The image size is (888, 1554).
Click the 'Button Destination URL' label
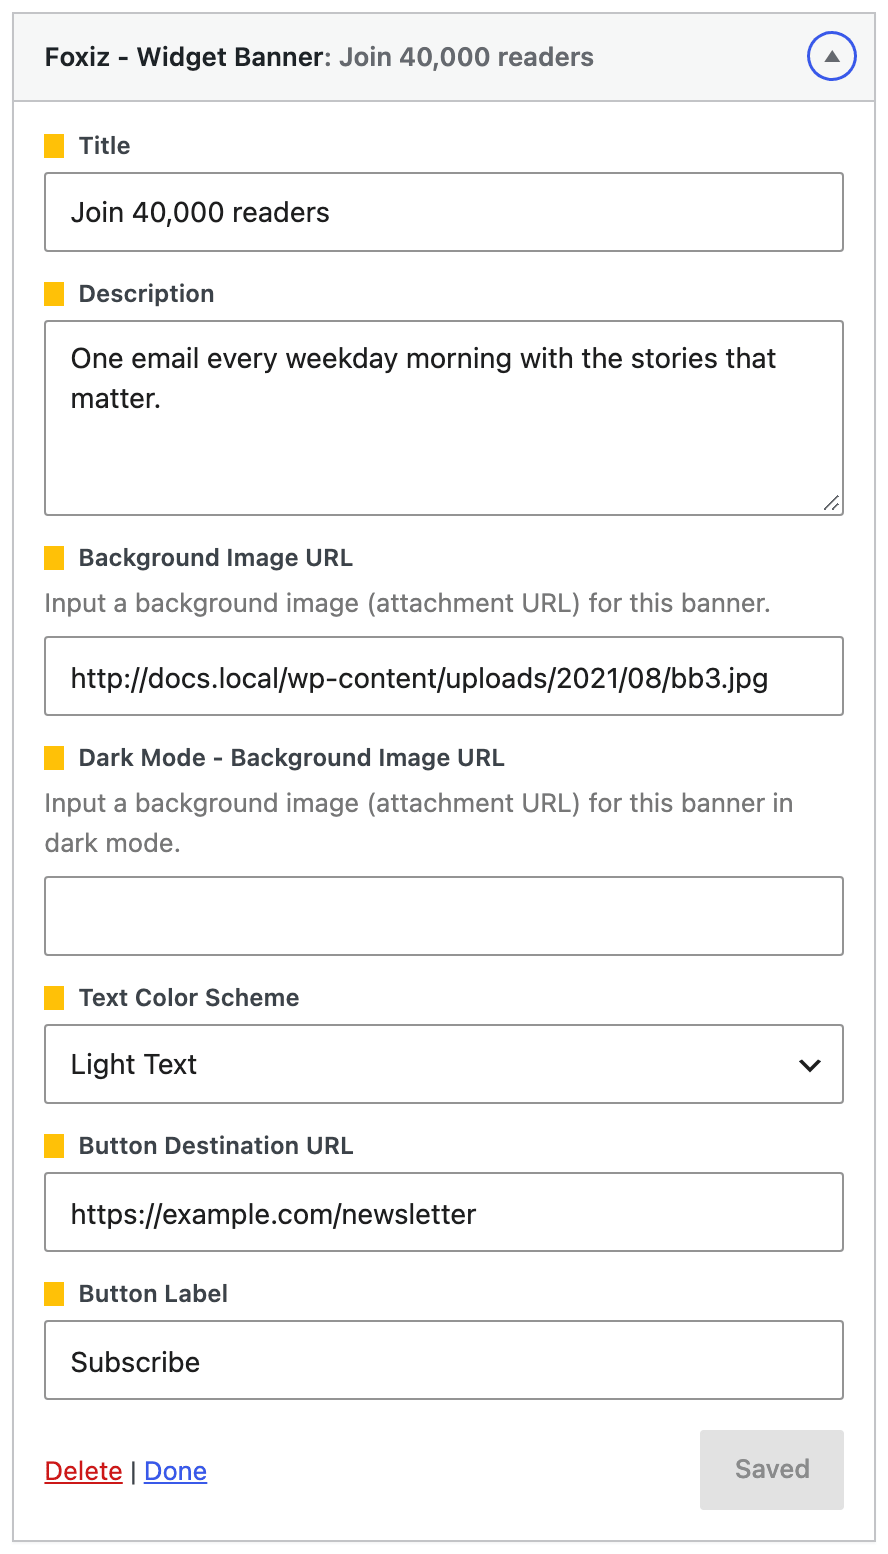[x=216, y=1146]
